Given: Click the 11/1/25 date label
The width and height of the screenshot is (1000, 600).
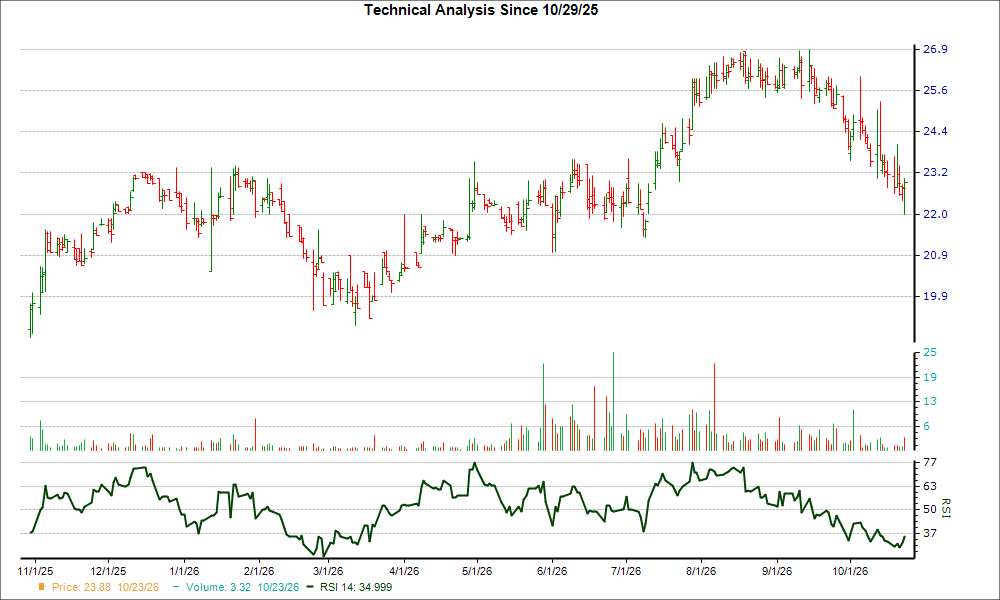Looking at the screenshot, I should click(36, 571).
